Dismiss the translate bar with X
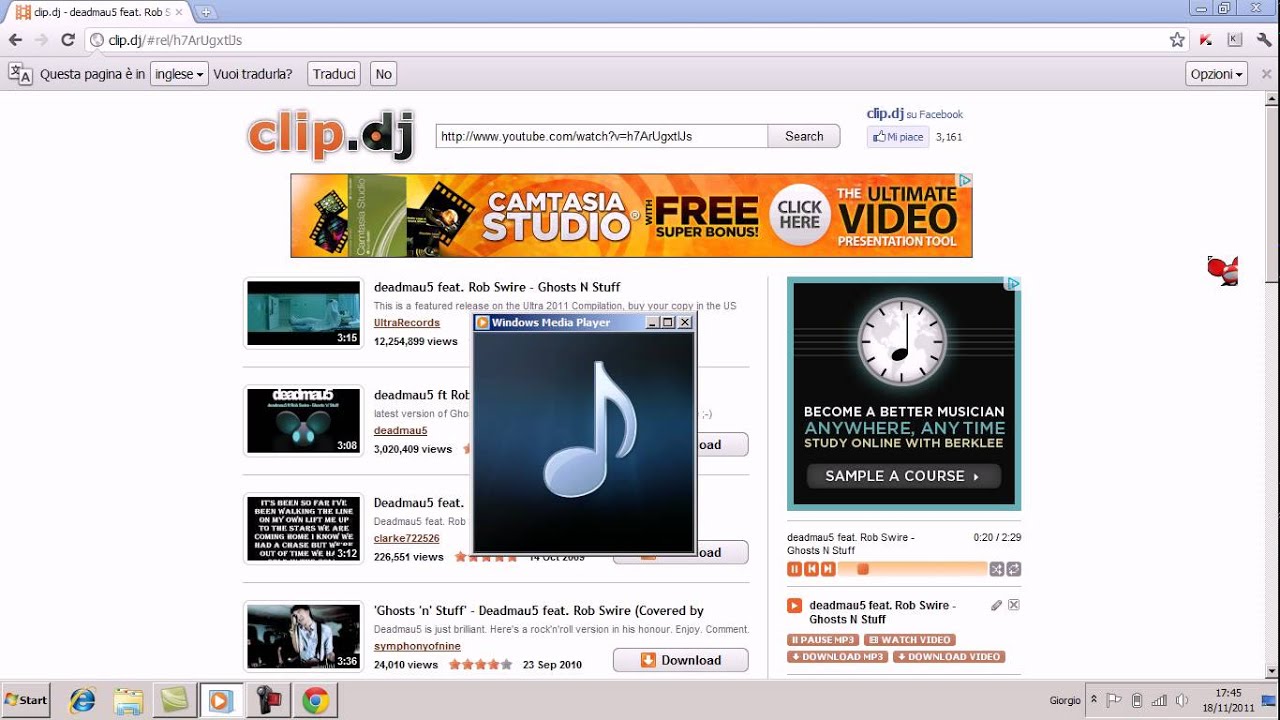The width and height of the screenshot is (1280, 720). (x=1266, y=73)
